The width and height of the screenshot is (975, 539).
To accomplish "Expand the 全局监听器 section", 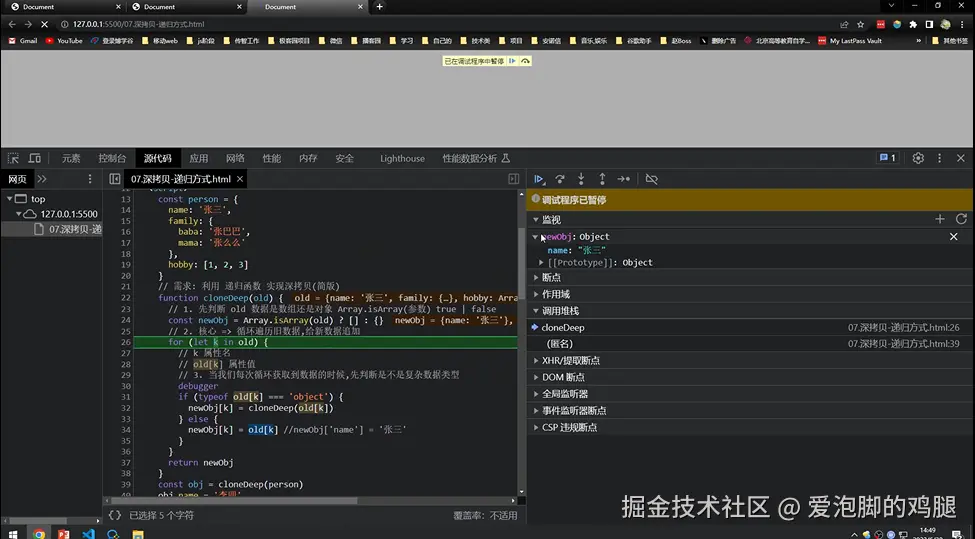I will 536,394.
